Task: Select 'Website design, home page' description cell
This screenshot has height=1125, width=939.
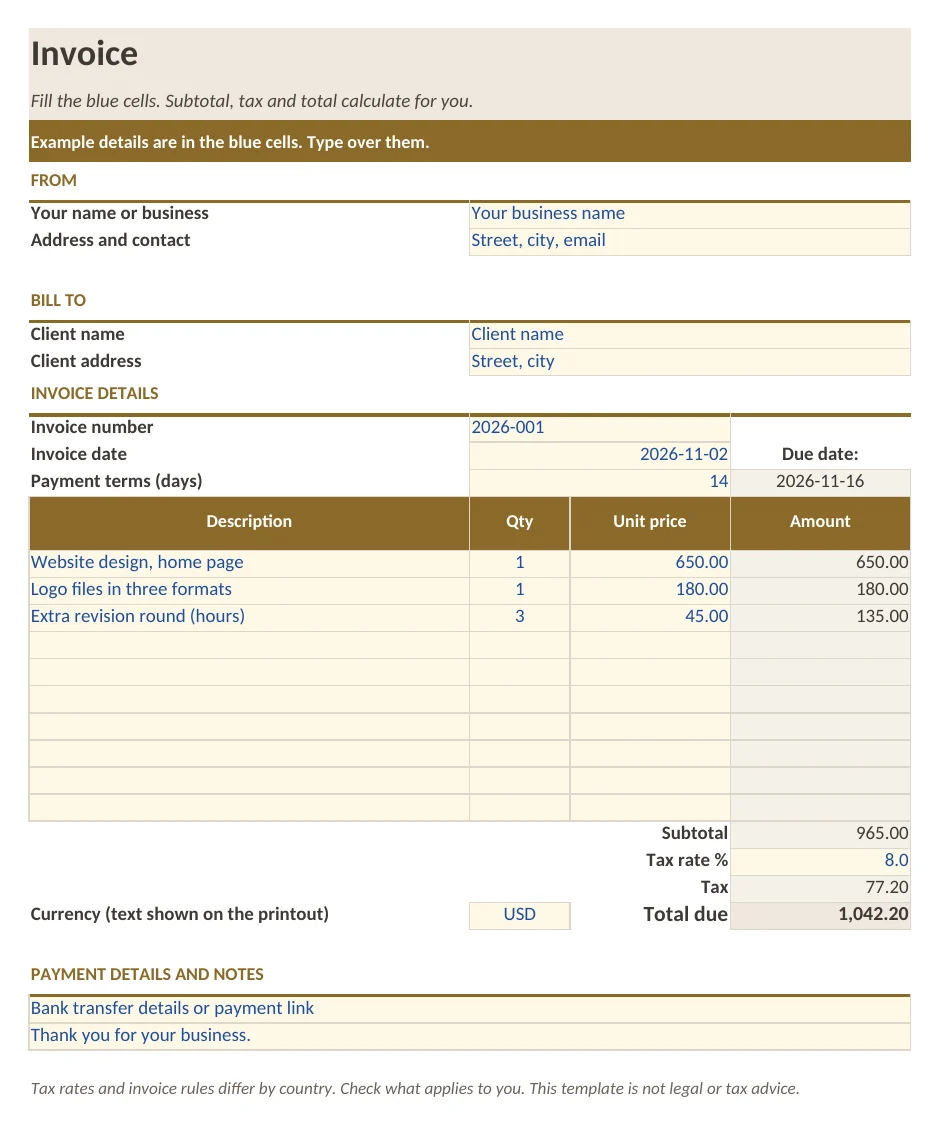Action: point(249,563)
